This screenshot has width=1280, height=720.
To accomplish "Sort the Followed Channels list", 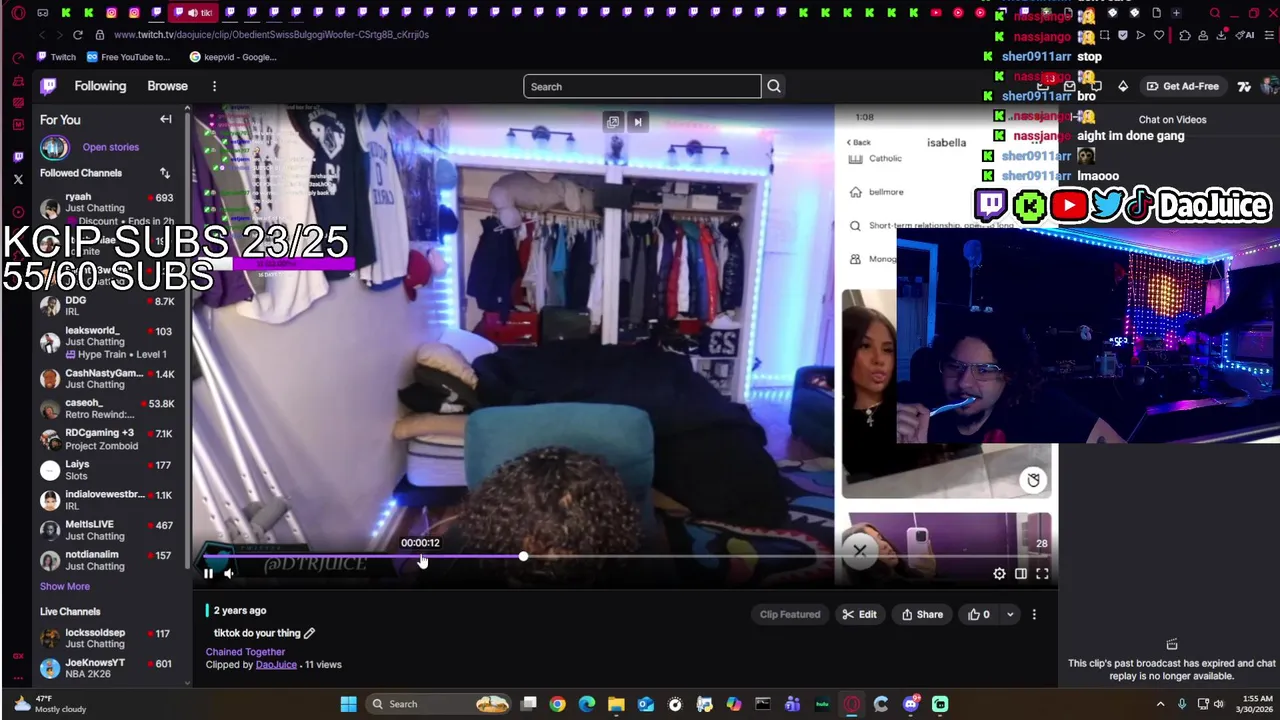I will [x=165, y=173].
